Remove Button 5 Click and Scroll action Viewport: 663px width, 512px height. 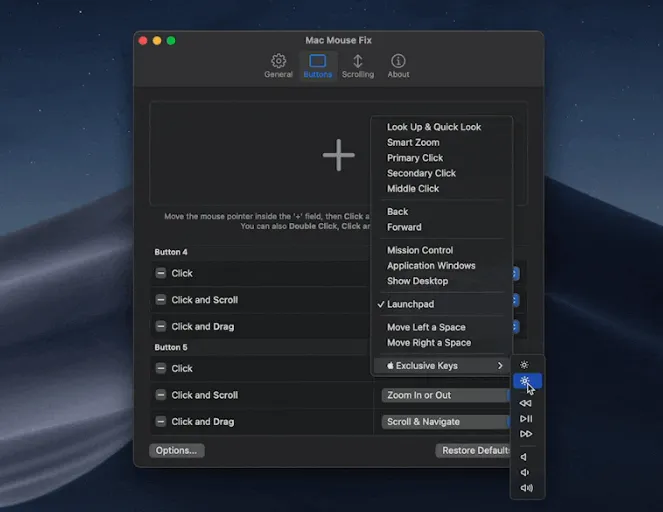161,395
